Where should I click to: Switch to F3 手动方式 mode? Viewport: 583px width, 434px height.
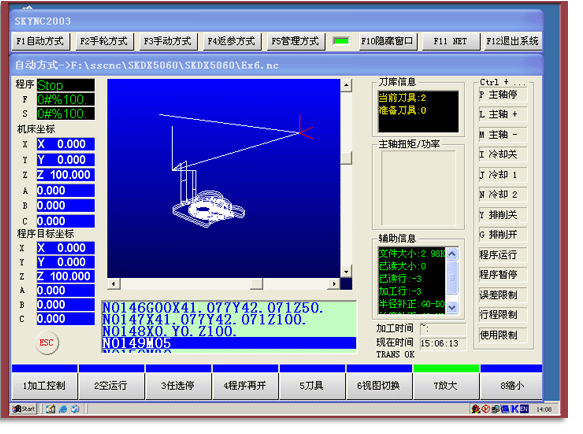168,41
